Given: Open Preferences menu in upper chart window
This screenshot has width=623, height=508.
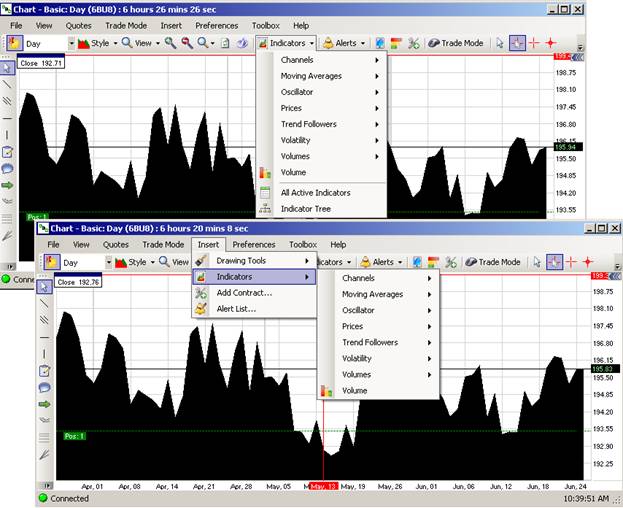Looking at the screenshot, I should click(217, 26).
